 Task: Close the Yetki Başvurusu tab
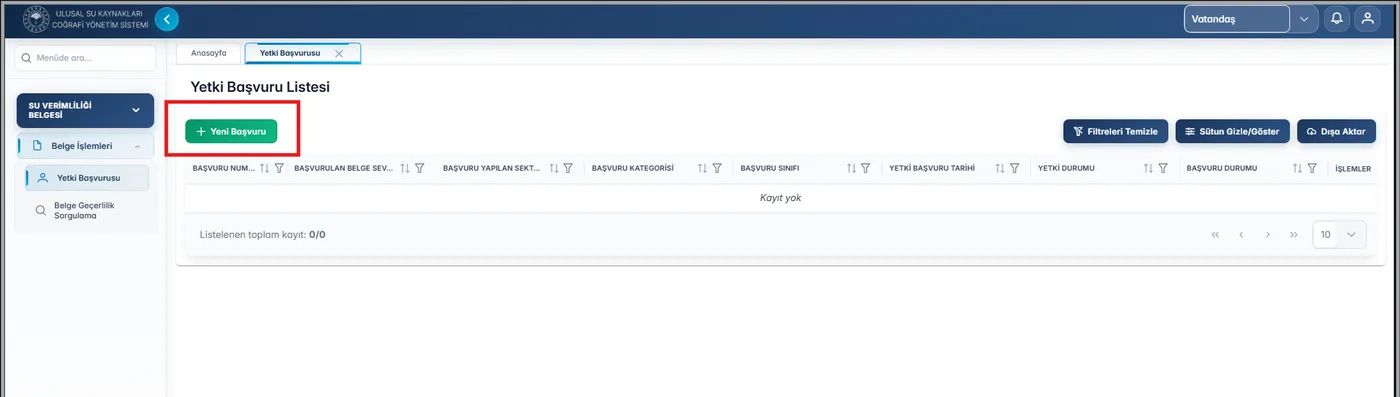tap(339, 53)
